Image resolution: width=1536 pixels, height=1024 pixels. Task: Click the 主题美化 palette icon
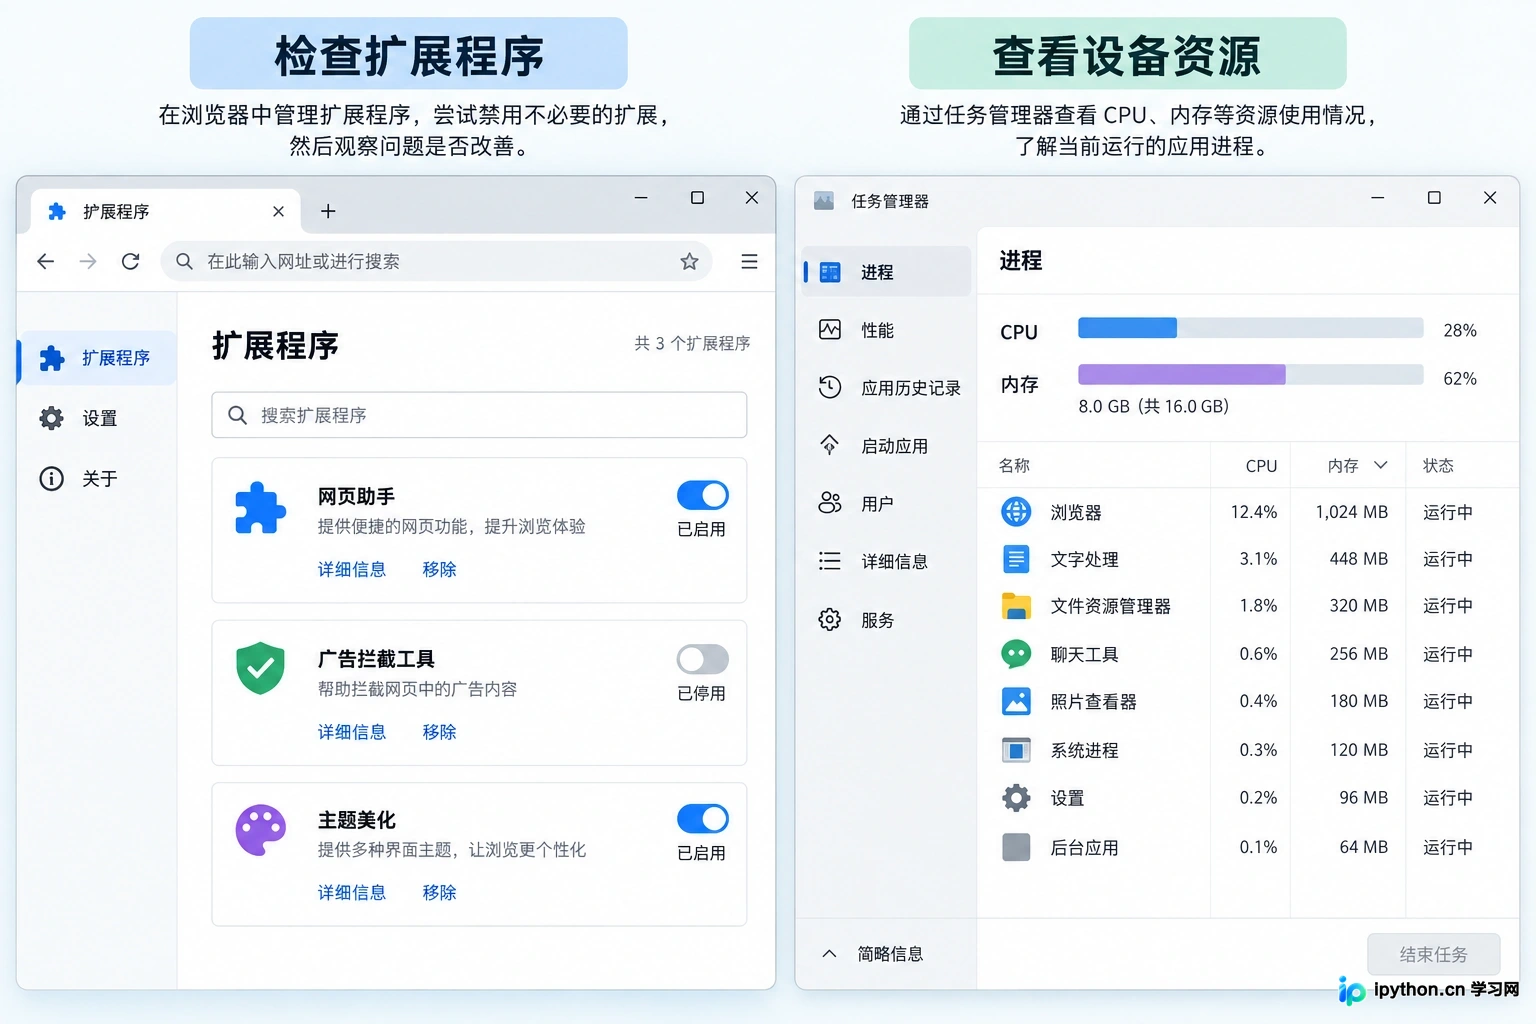pyautogui.click(x=260, y=830)
